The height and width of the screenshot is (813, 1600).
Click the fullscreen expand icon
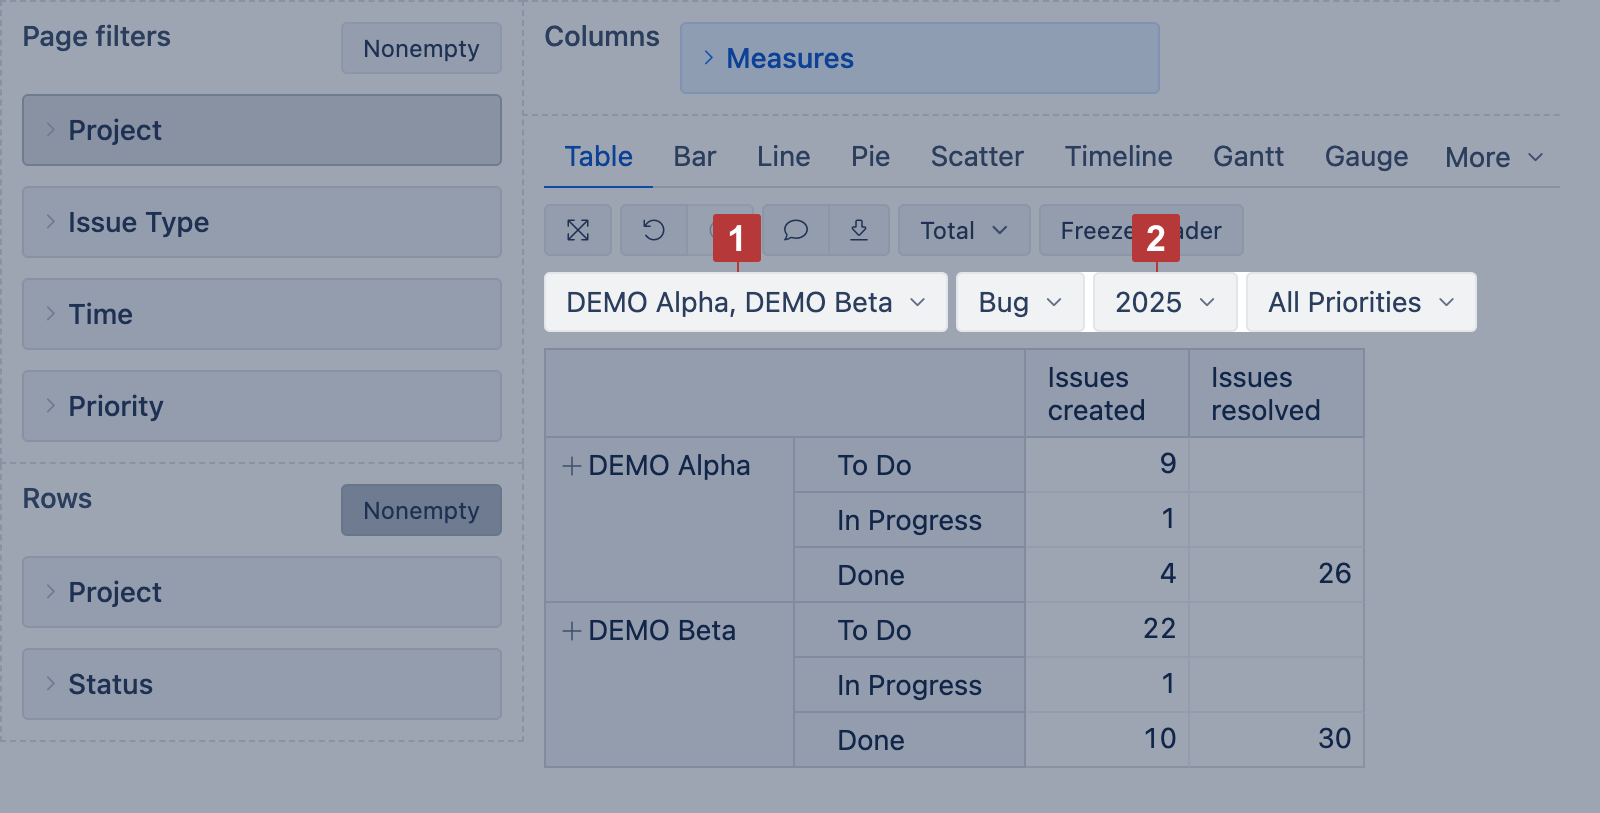pos(578,231)
